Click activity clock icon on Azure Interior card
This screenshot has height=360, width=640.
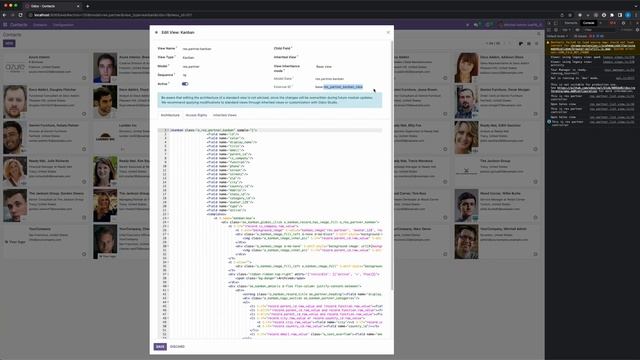[x=84, y=78]
